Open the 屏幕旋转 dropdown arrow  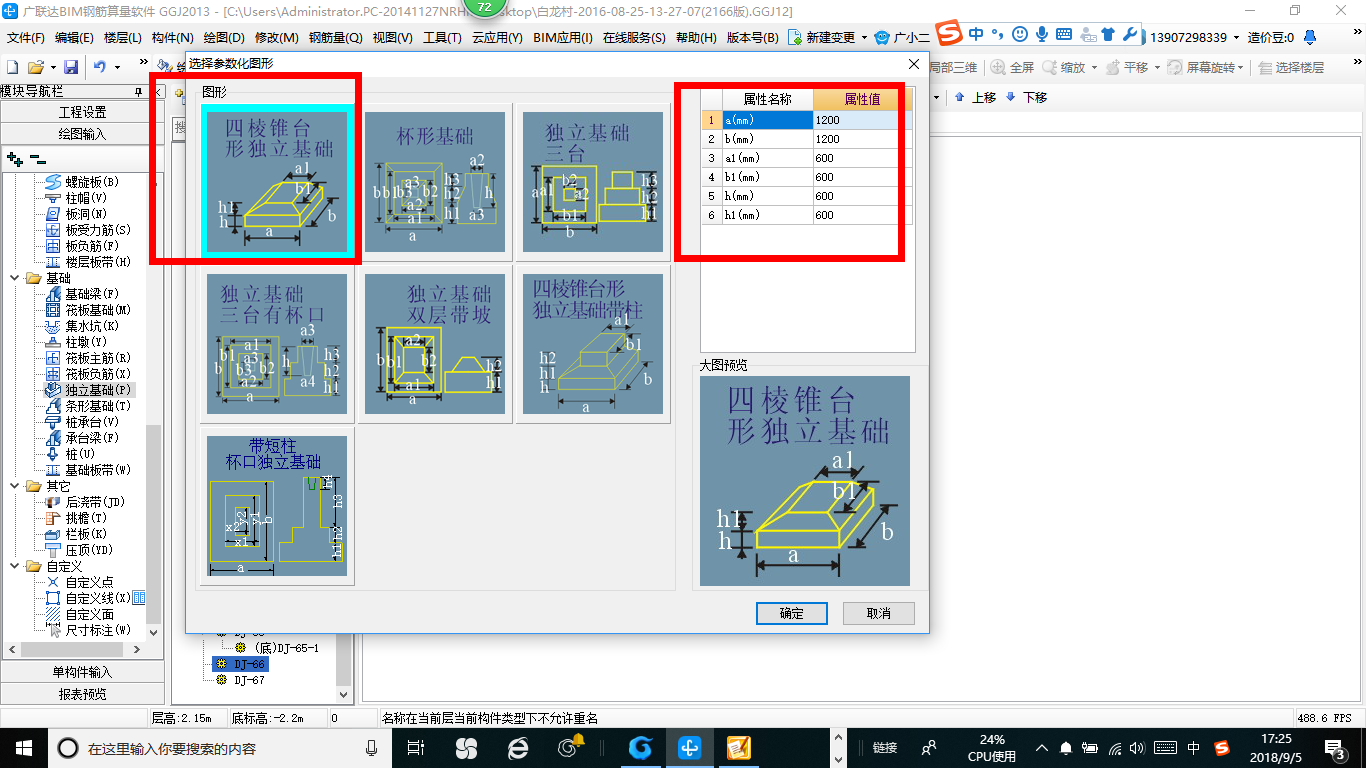[x=1241, y=67]
